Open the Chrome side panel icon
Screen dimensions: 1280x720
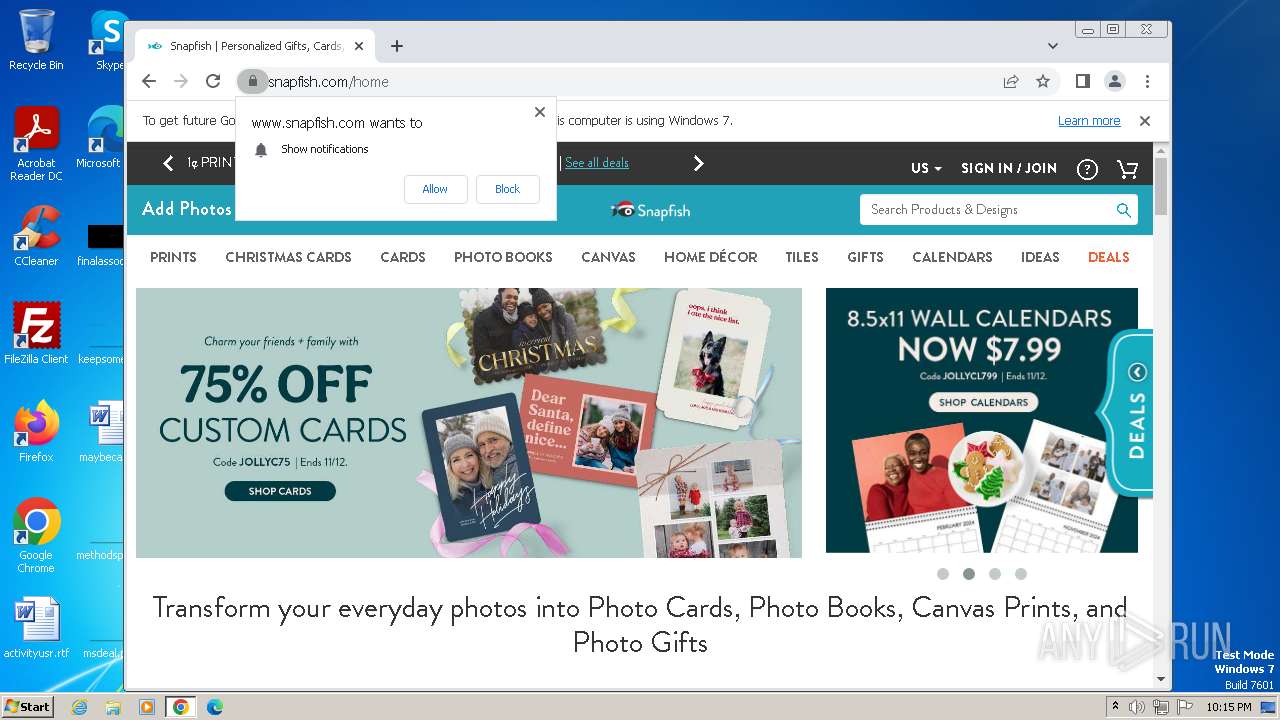(1082, 81)
